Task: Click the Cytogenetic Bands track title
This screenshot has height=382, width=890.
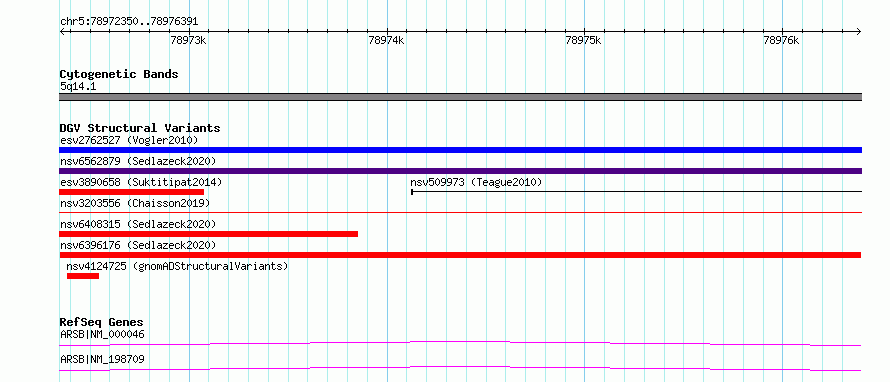Action: pyautogui.click(x=119, y=74)
